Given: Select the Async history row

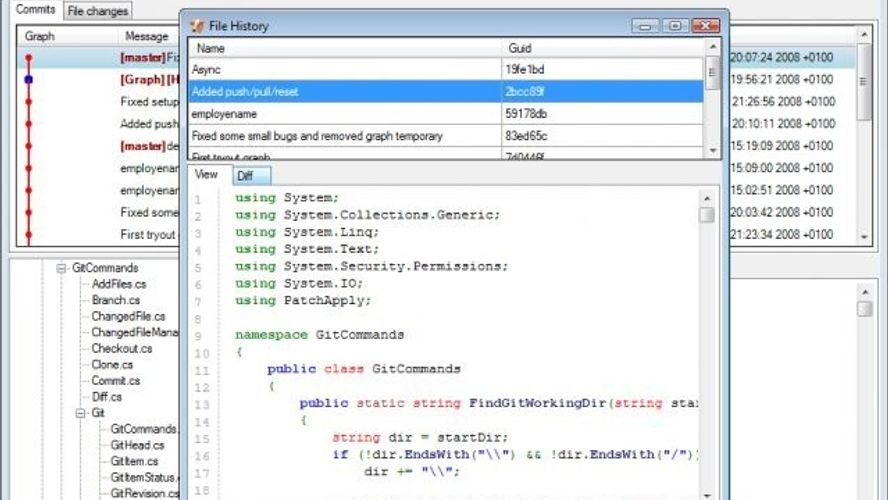Looking at the screenshot, I should coord(446,70).
